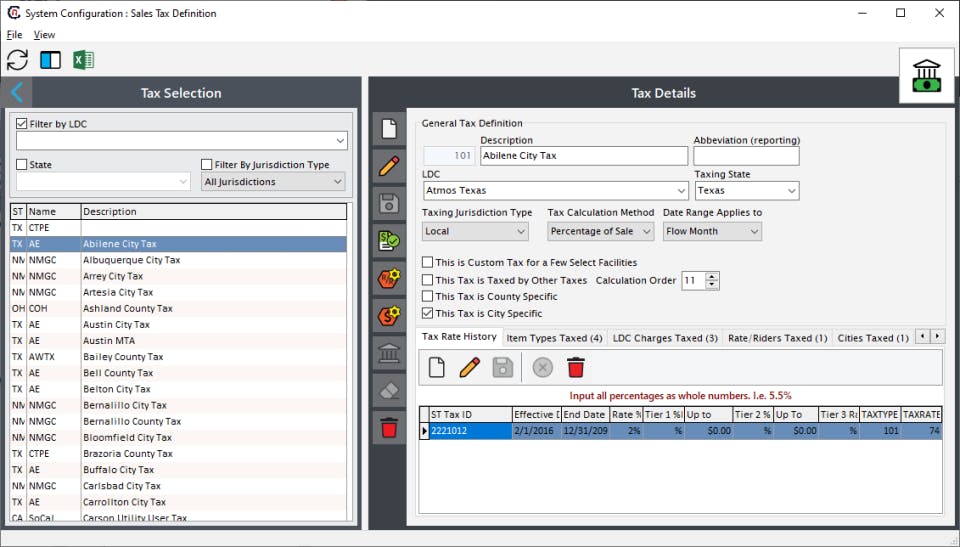Open the View menu
The image size is (960, 547).
tap(44, 35)
